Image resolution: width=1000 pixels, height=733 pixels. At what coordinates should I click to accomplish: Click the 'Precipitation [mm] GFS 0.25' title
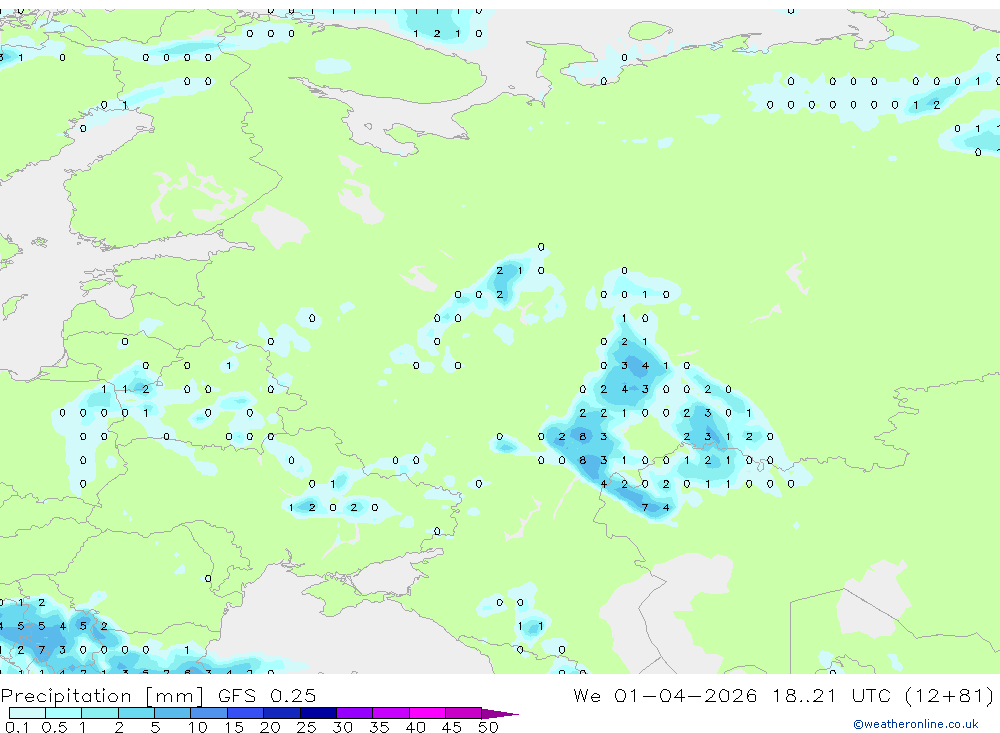(158, 695)
